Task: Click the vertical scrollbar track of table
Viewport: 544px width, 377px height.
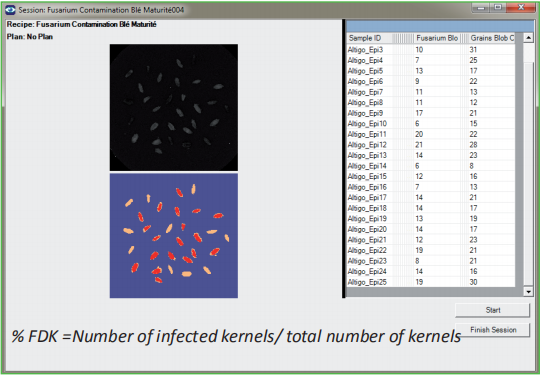Action: coord(528,173)
